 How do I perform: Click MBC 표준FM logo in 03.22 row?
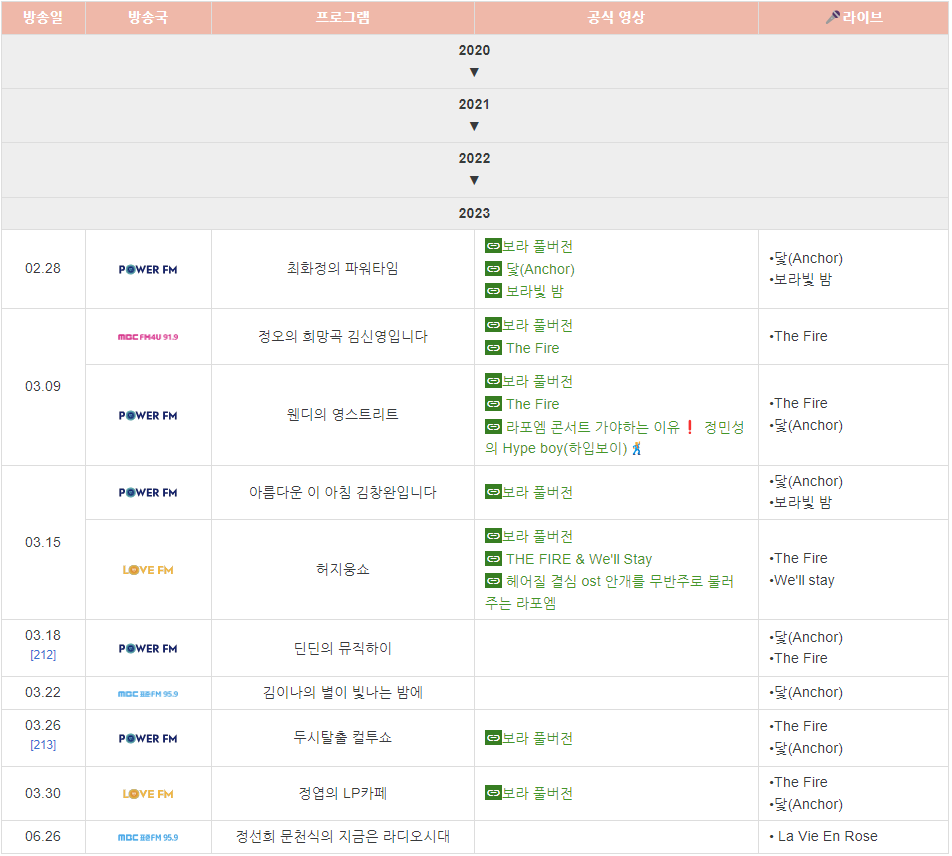coord(148,694)
